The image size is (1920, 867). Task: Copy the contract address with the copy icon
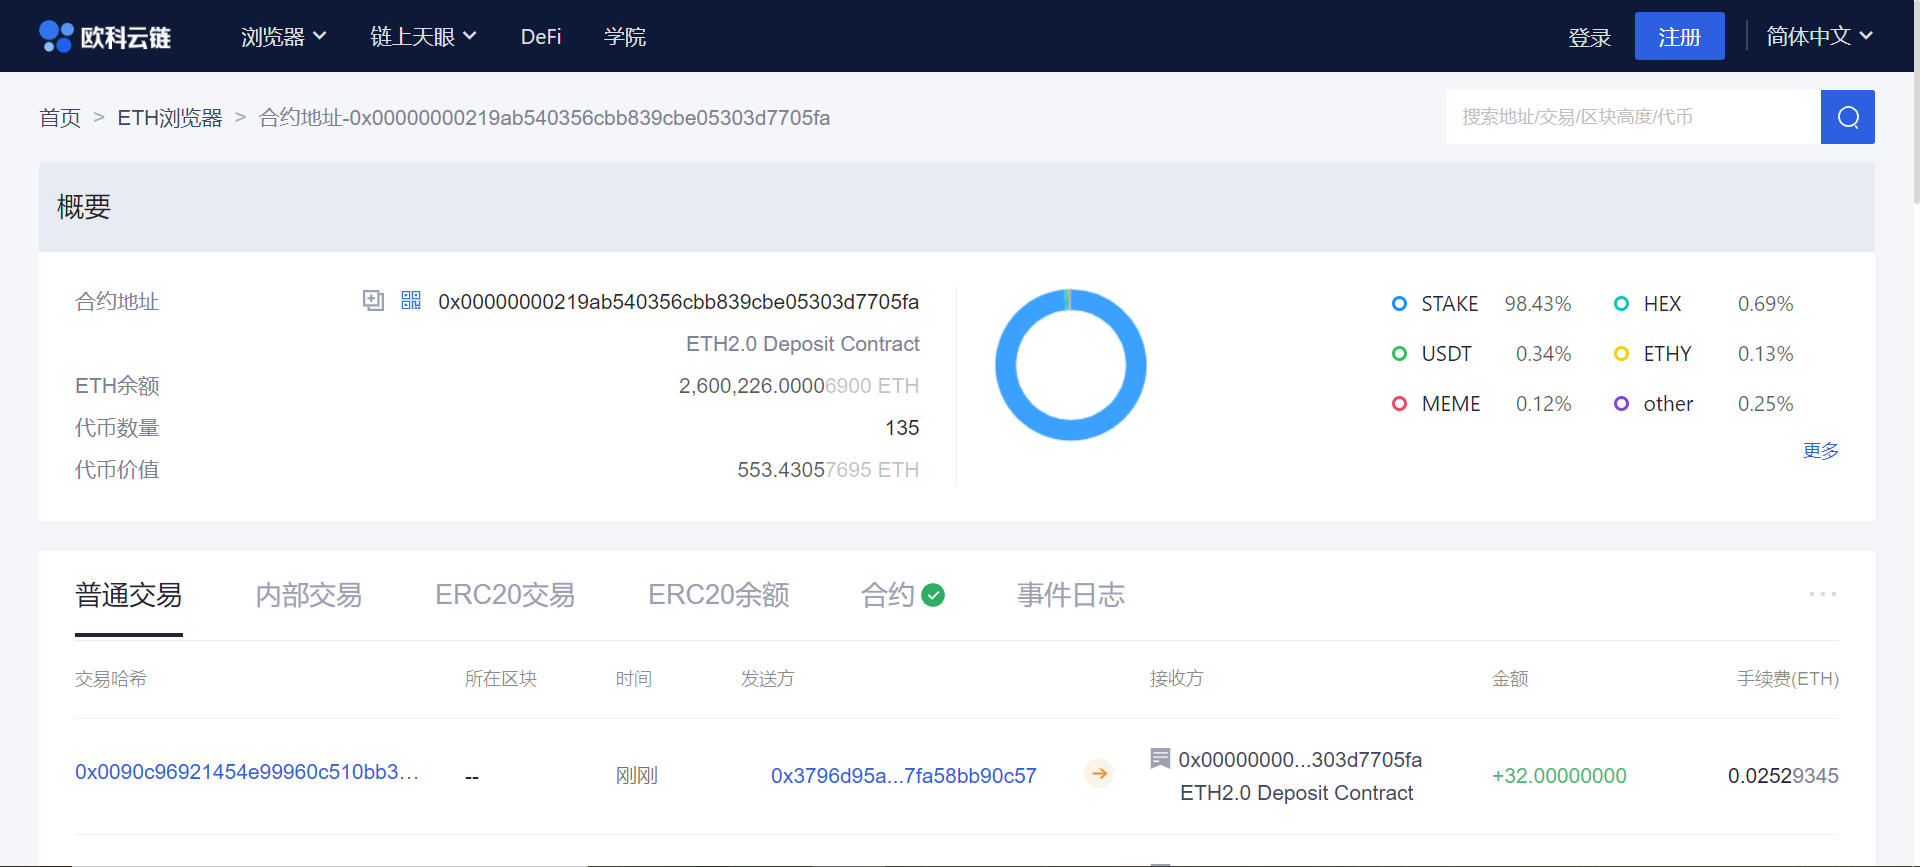tap(373, 300)
